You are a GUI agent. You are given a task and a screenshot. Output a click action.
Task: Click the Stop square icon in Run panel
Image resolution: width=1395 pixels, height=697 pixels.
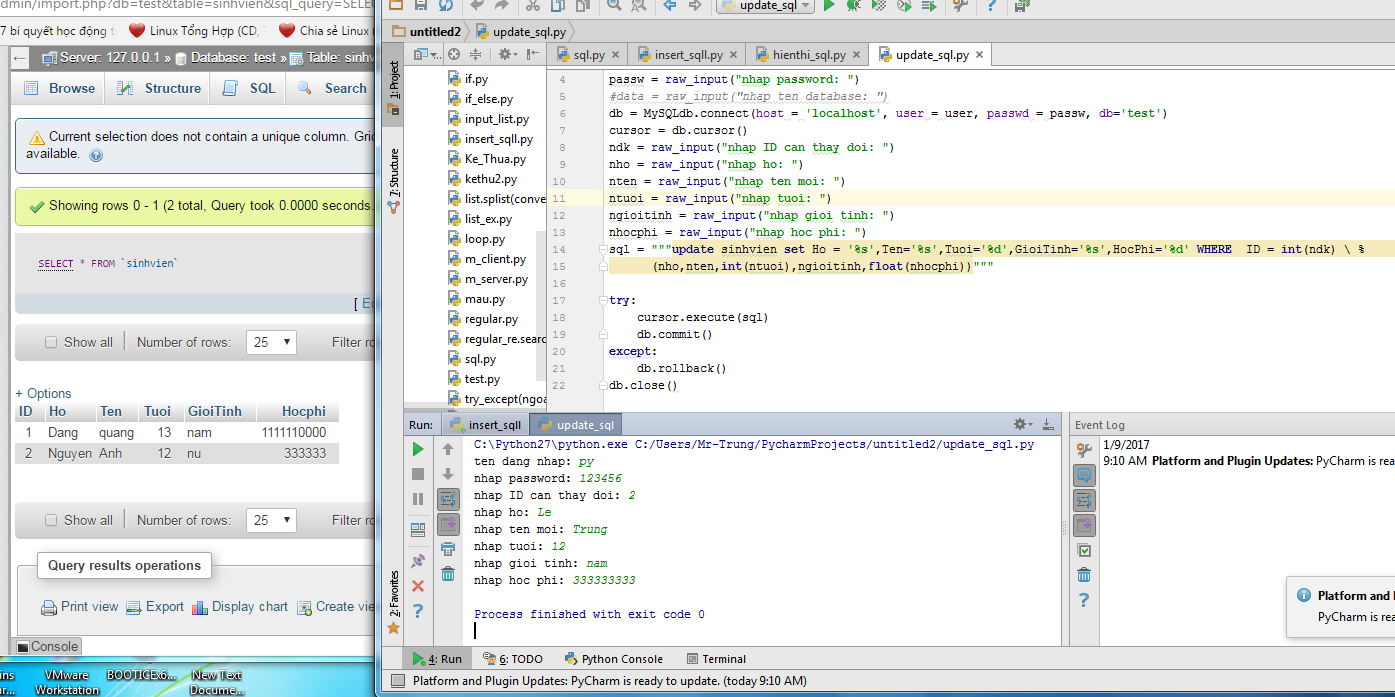[418, 474]
